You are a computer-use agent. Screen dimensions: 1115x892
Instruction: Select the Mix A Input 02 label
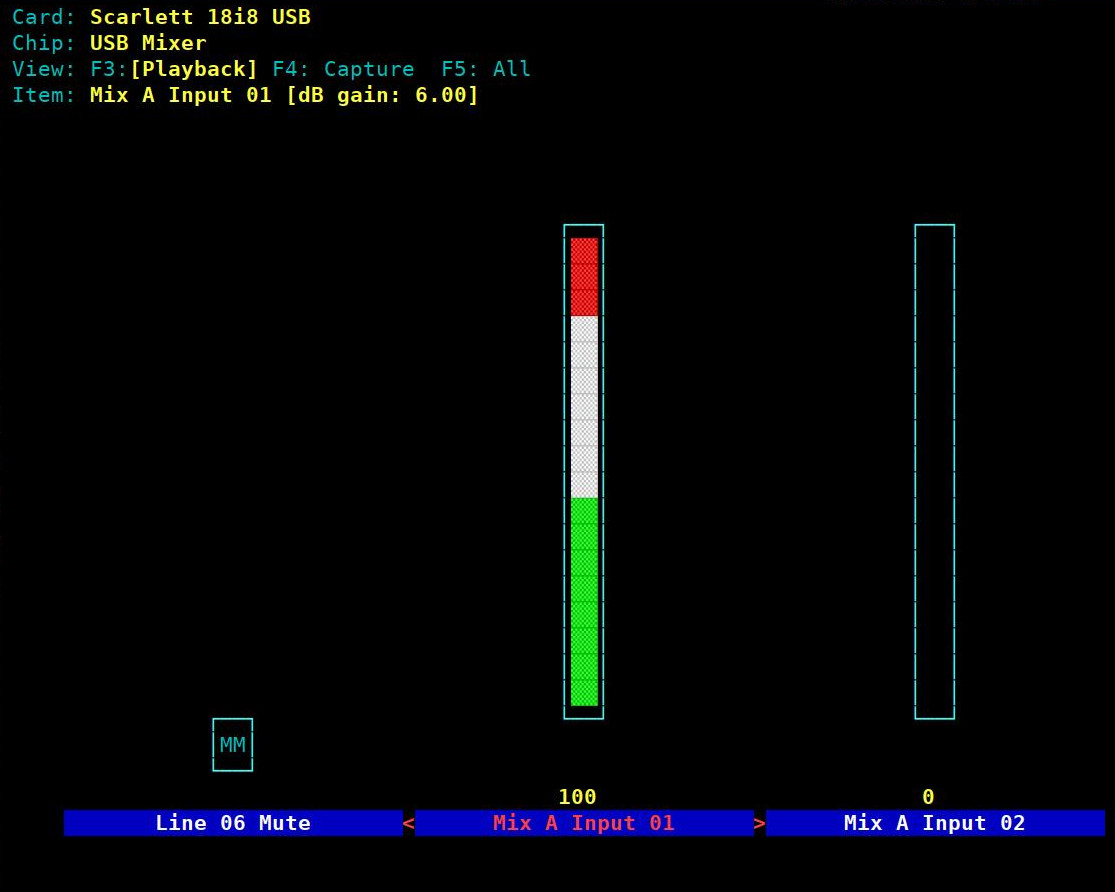tap(935, 823)
